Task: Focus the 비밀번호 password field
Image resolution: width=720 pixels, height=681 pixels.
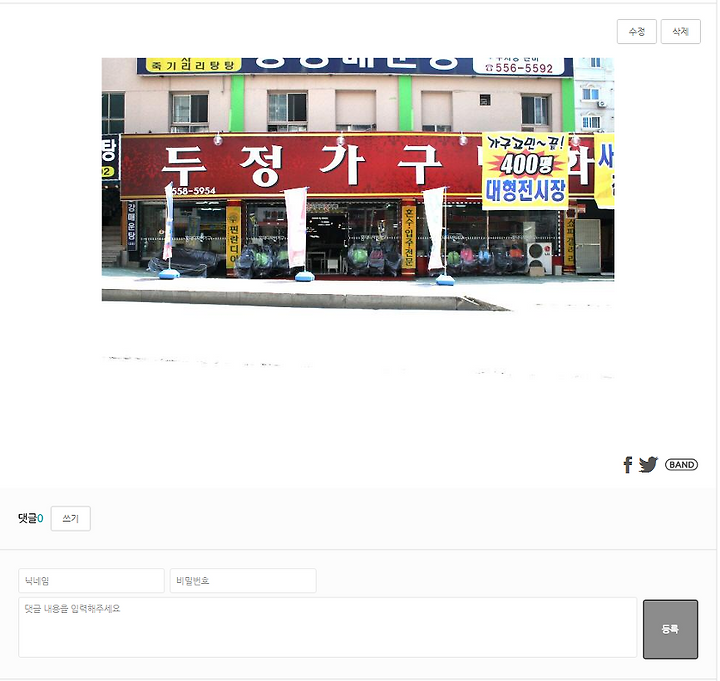Action: (x=243, y=582)
